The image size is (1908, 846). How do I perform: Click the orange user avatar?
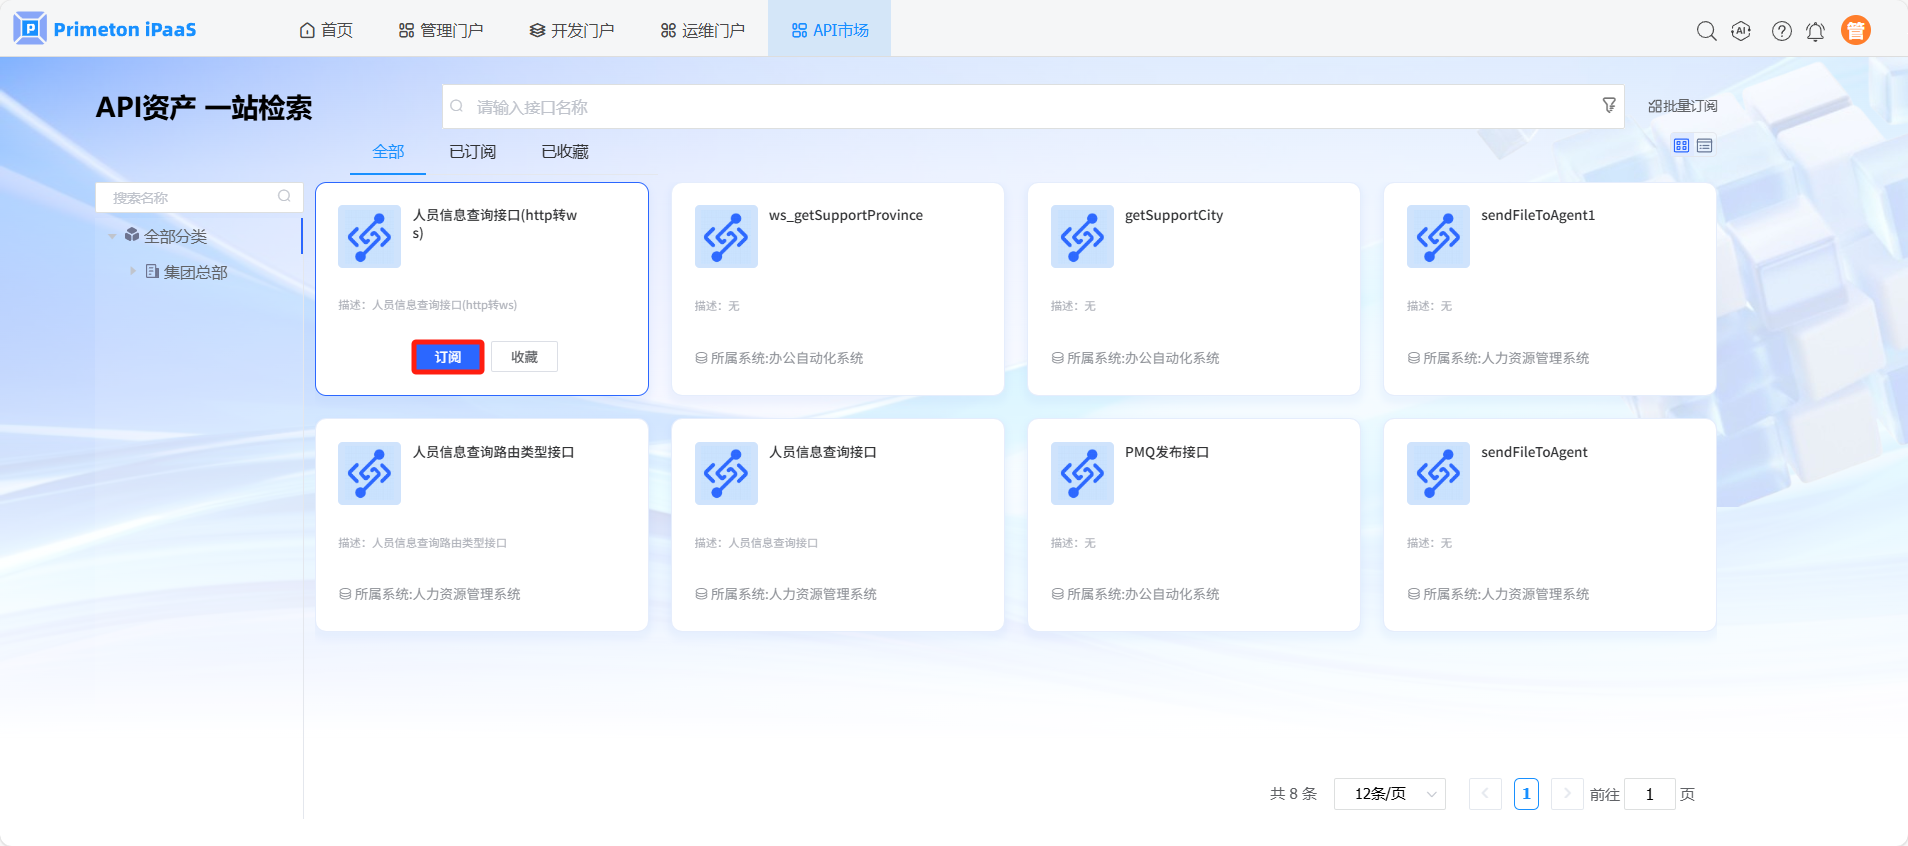[x=1855, y=31]
